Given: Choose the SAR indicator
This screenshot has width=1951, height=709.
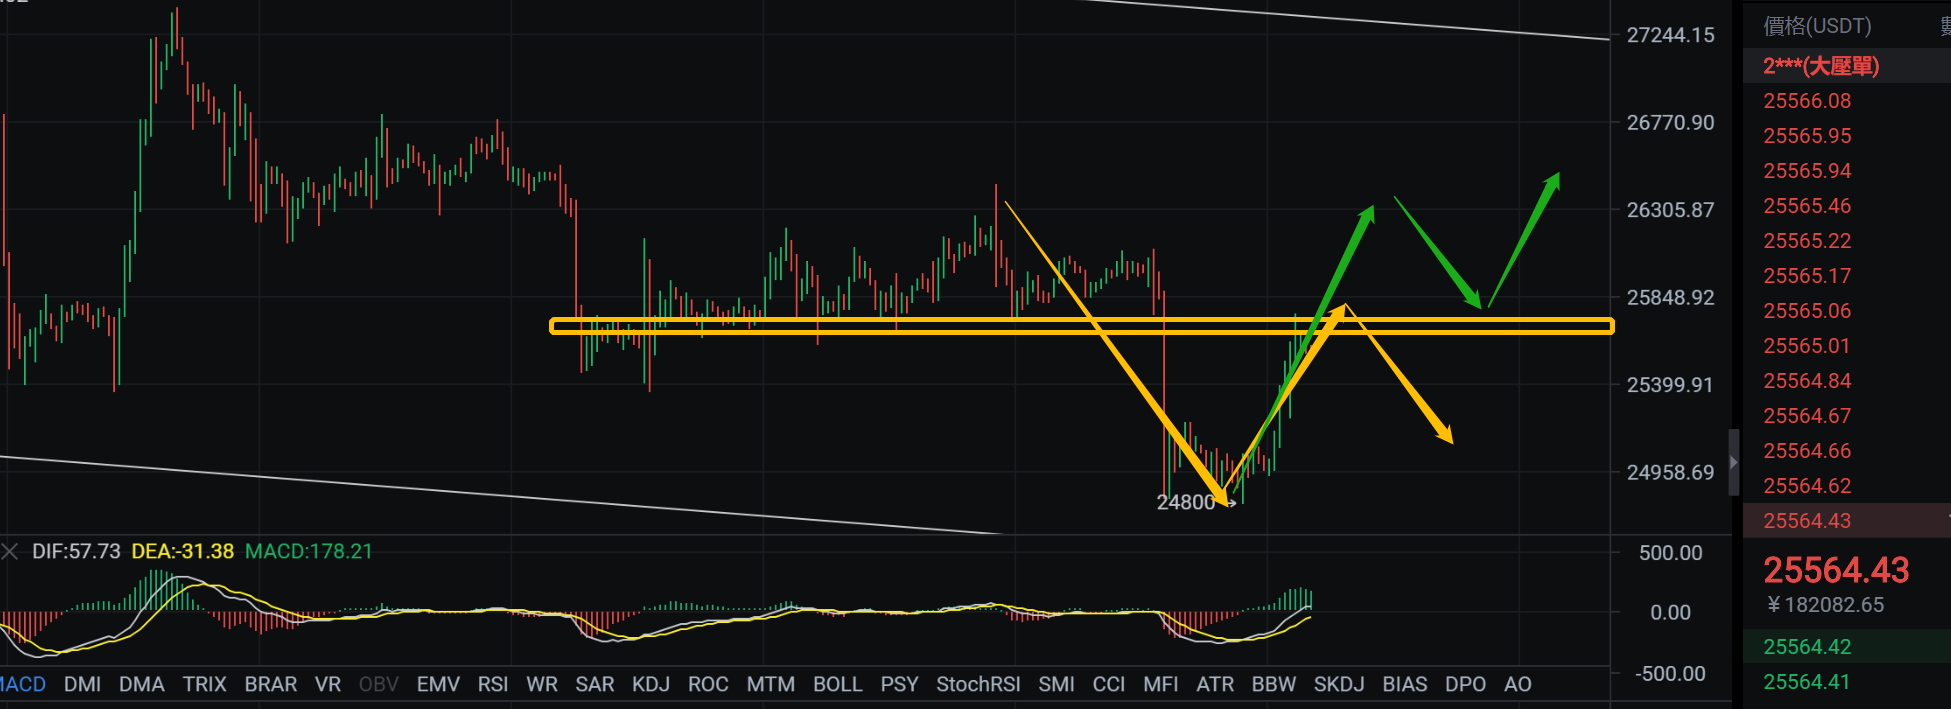Looking at the screenshot, I should coord(595,684).
